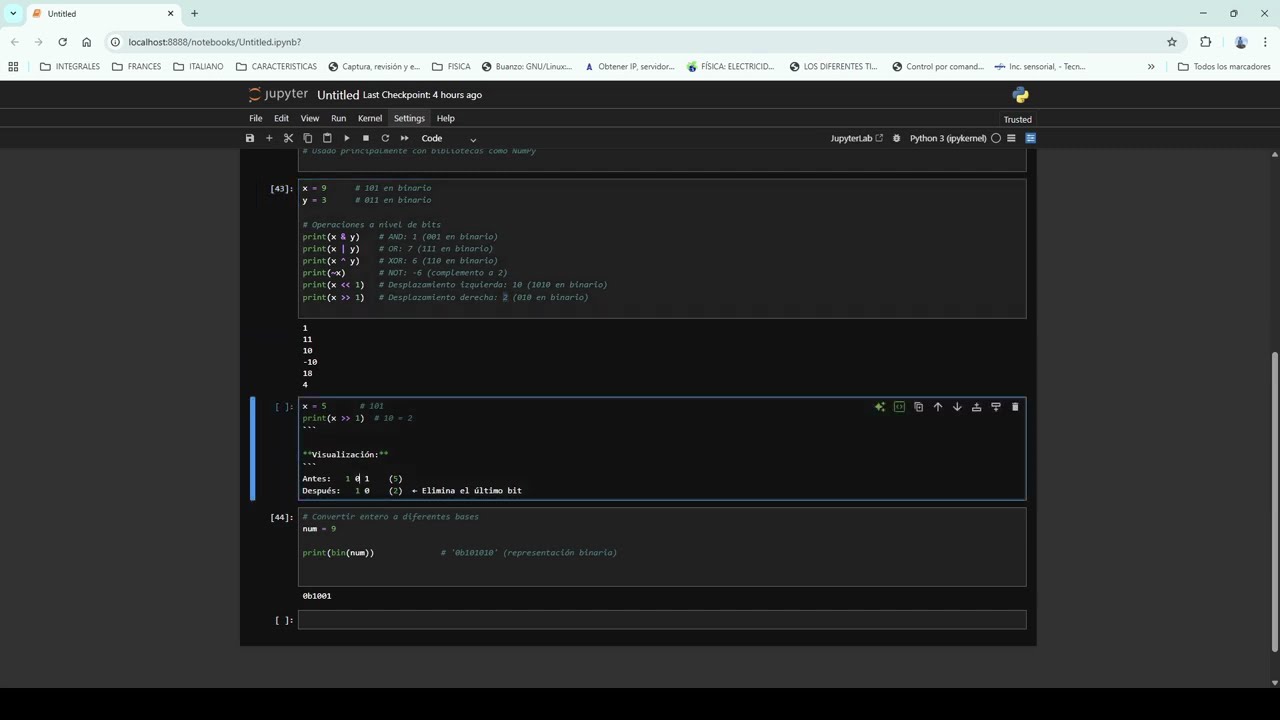Image resolution: width=1280 pixels, height=720 pixels.
Task: Restart kernel and run all cells
Action: 404,138
